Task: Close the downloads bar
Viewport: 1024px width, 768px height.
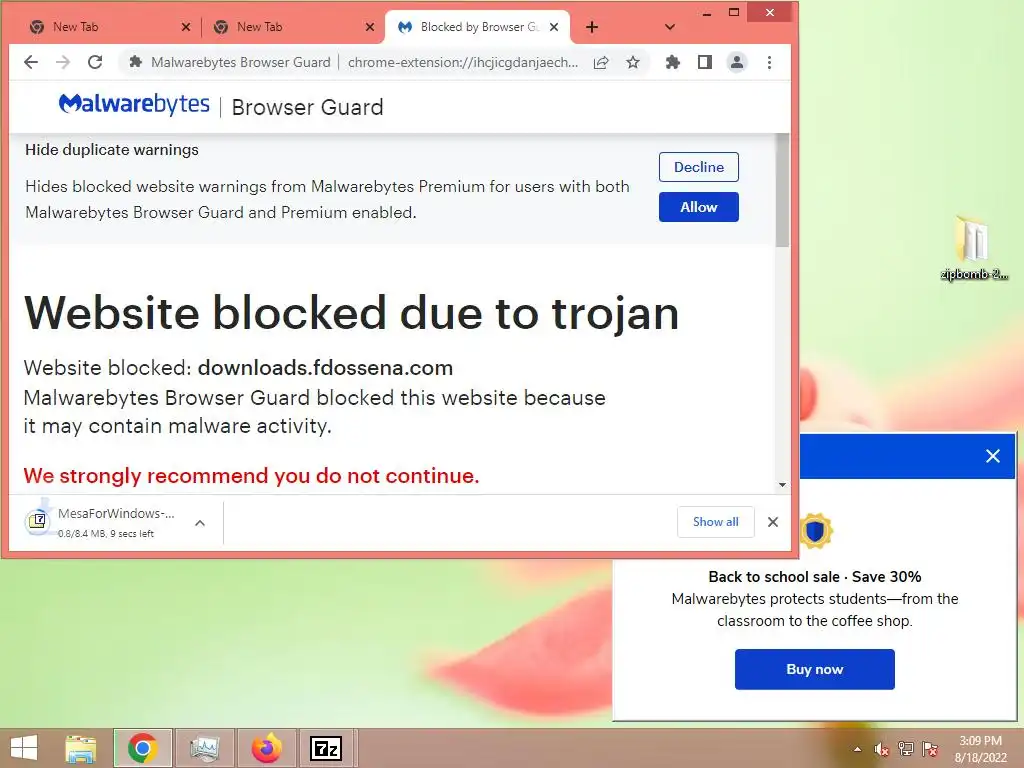Action: [773, 522]
